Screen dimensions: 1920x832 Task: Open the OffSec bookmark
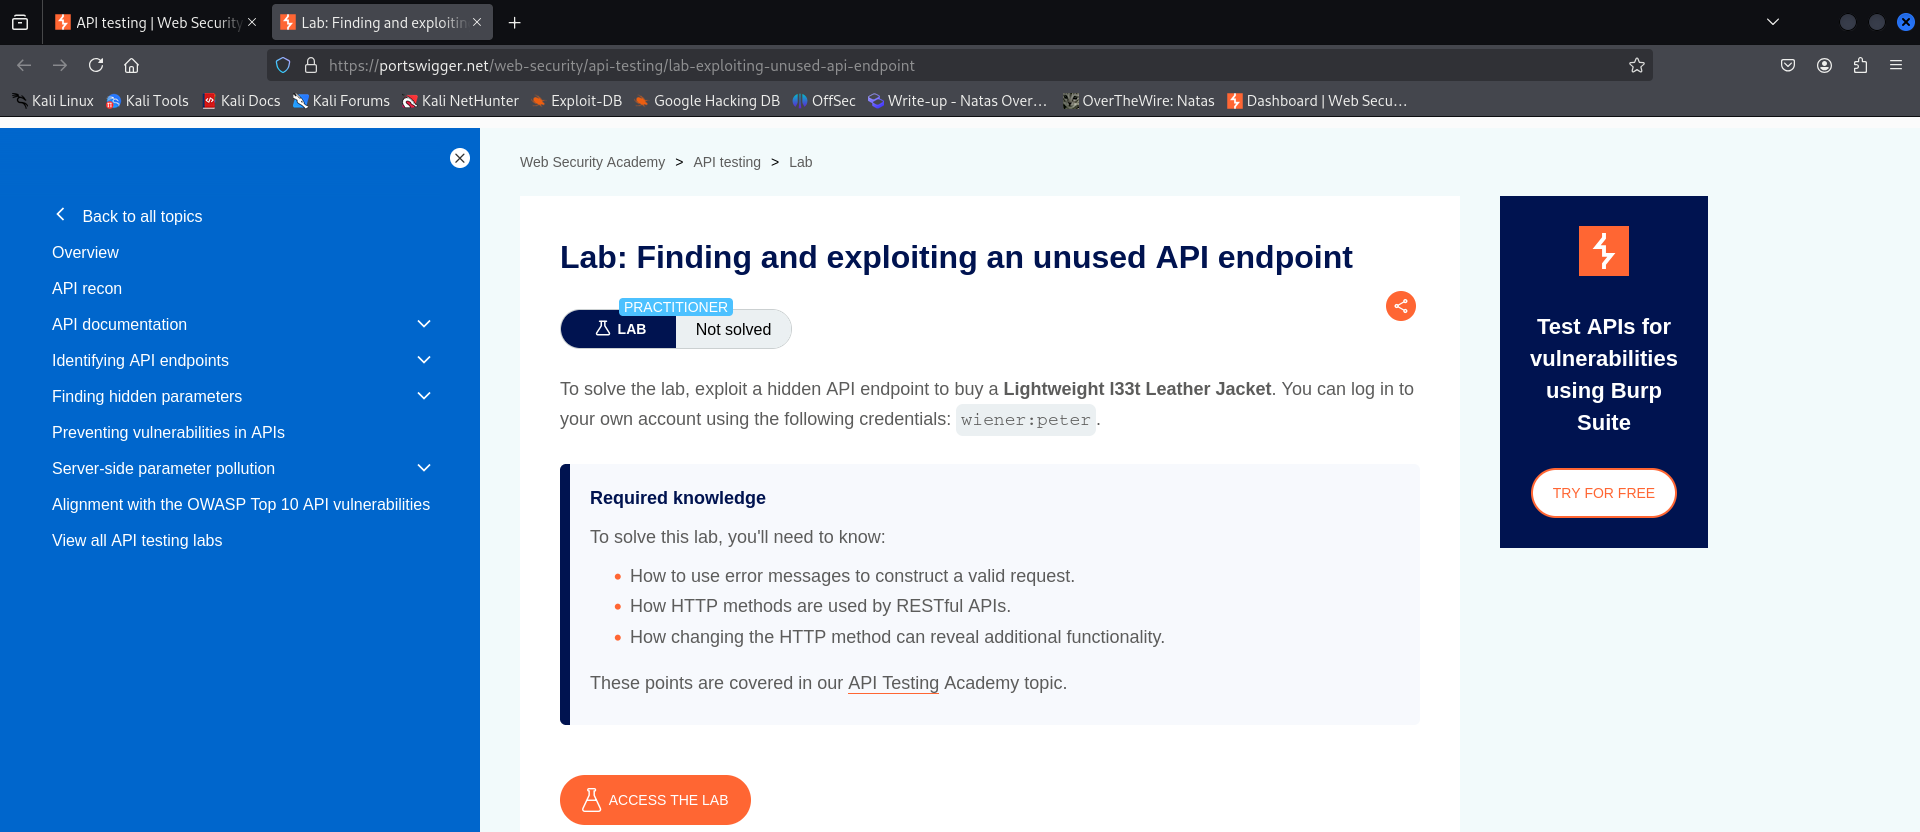pos(824,101)
